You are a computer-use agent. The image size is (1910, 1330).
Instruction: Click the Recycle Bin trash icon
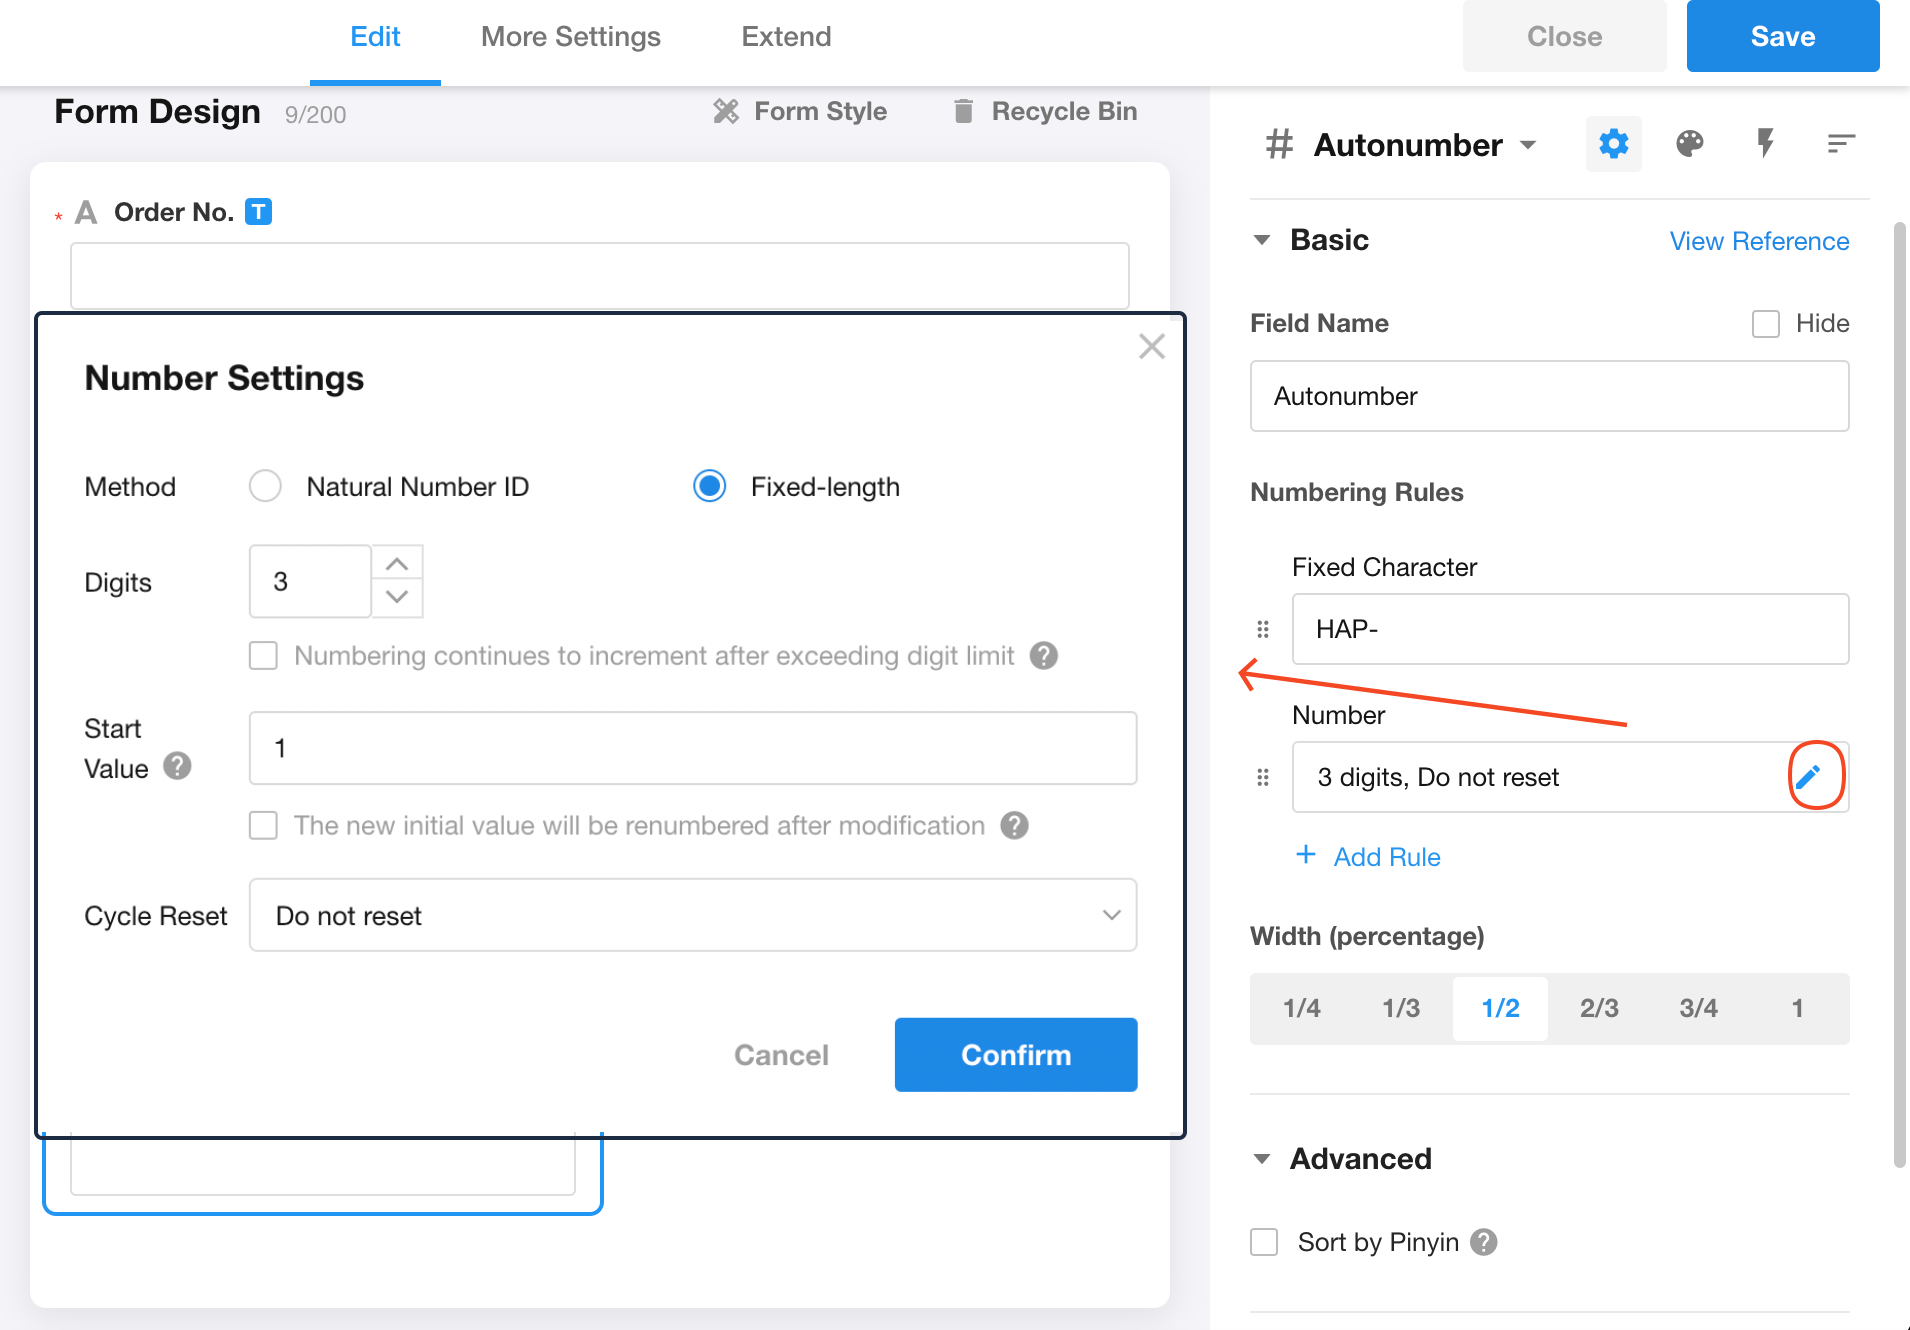(x=963, y=111)
